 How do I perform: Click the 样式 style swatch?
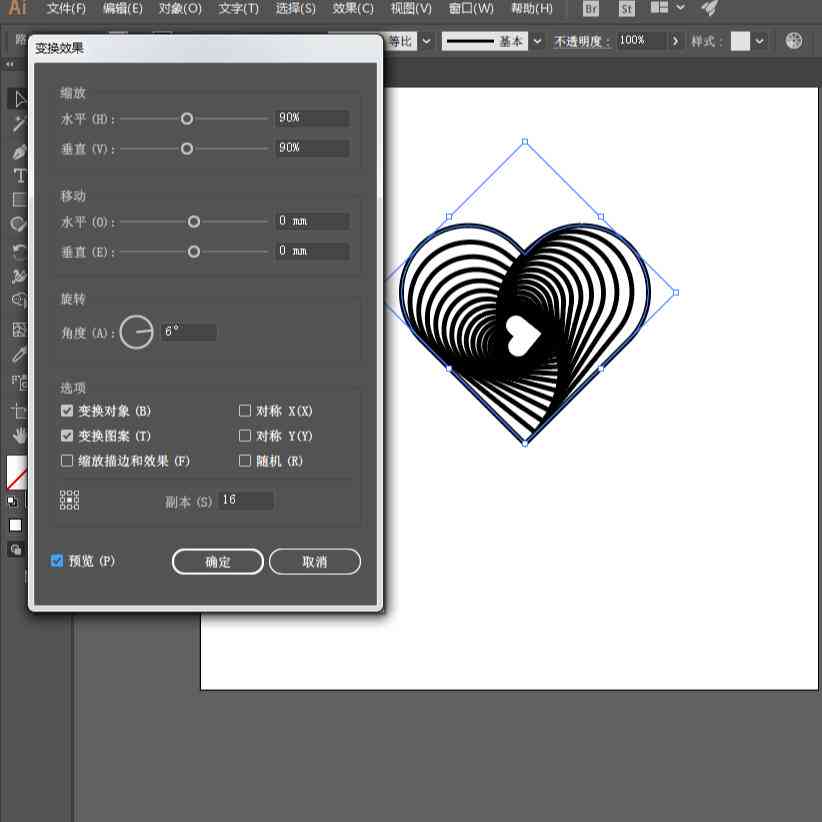[740, 41]
